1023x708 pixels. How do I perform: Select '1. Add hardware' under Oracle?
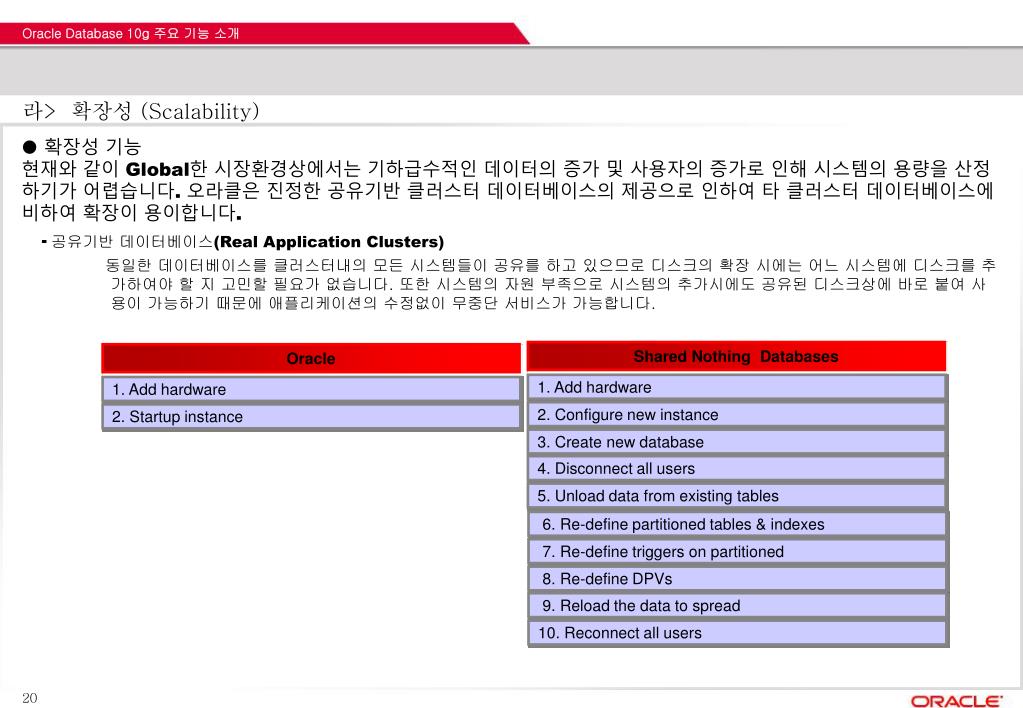pyautogui.click(x=311, y=389)
